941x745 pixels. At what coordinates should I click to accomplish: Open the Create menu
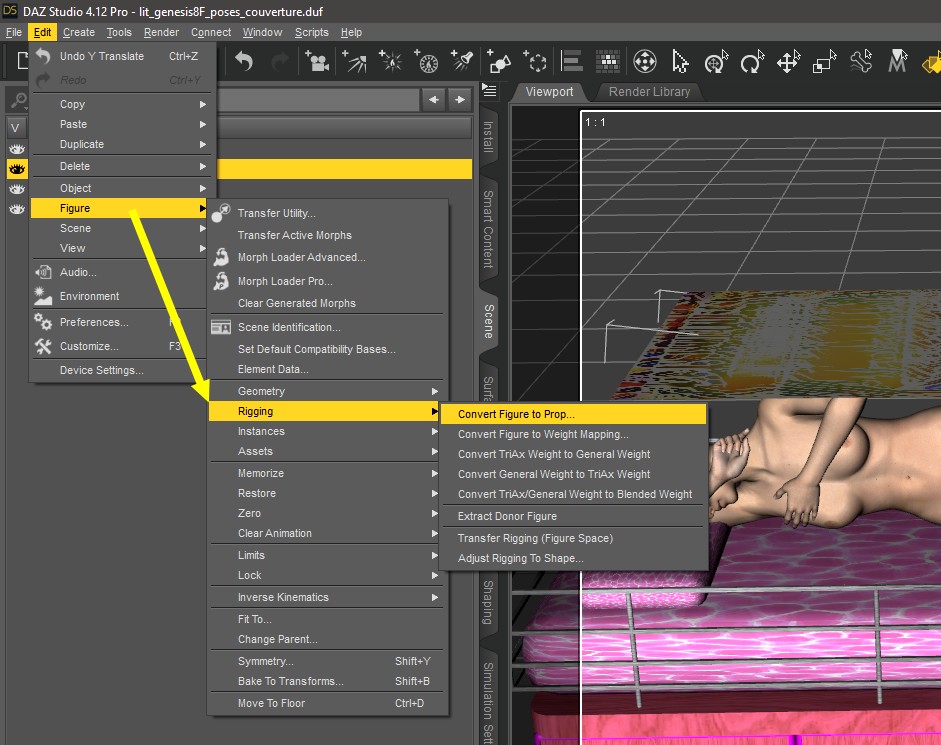(79, 32)
